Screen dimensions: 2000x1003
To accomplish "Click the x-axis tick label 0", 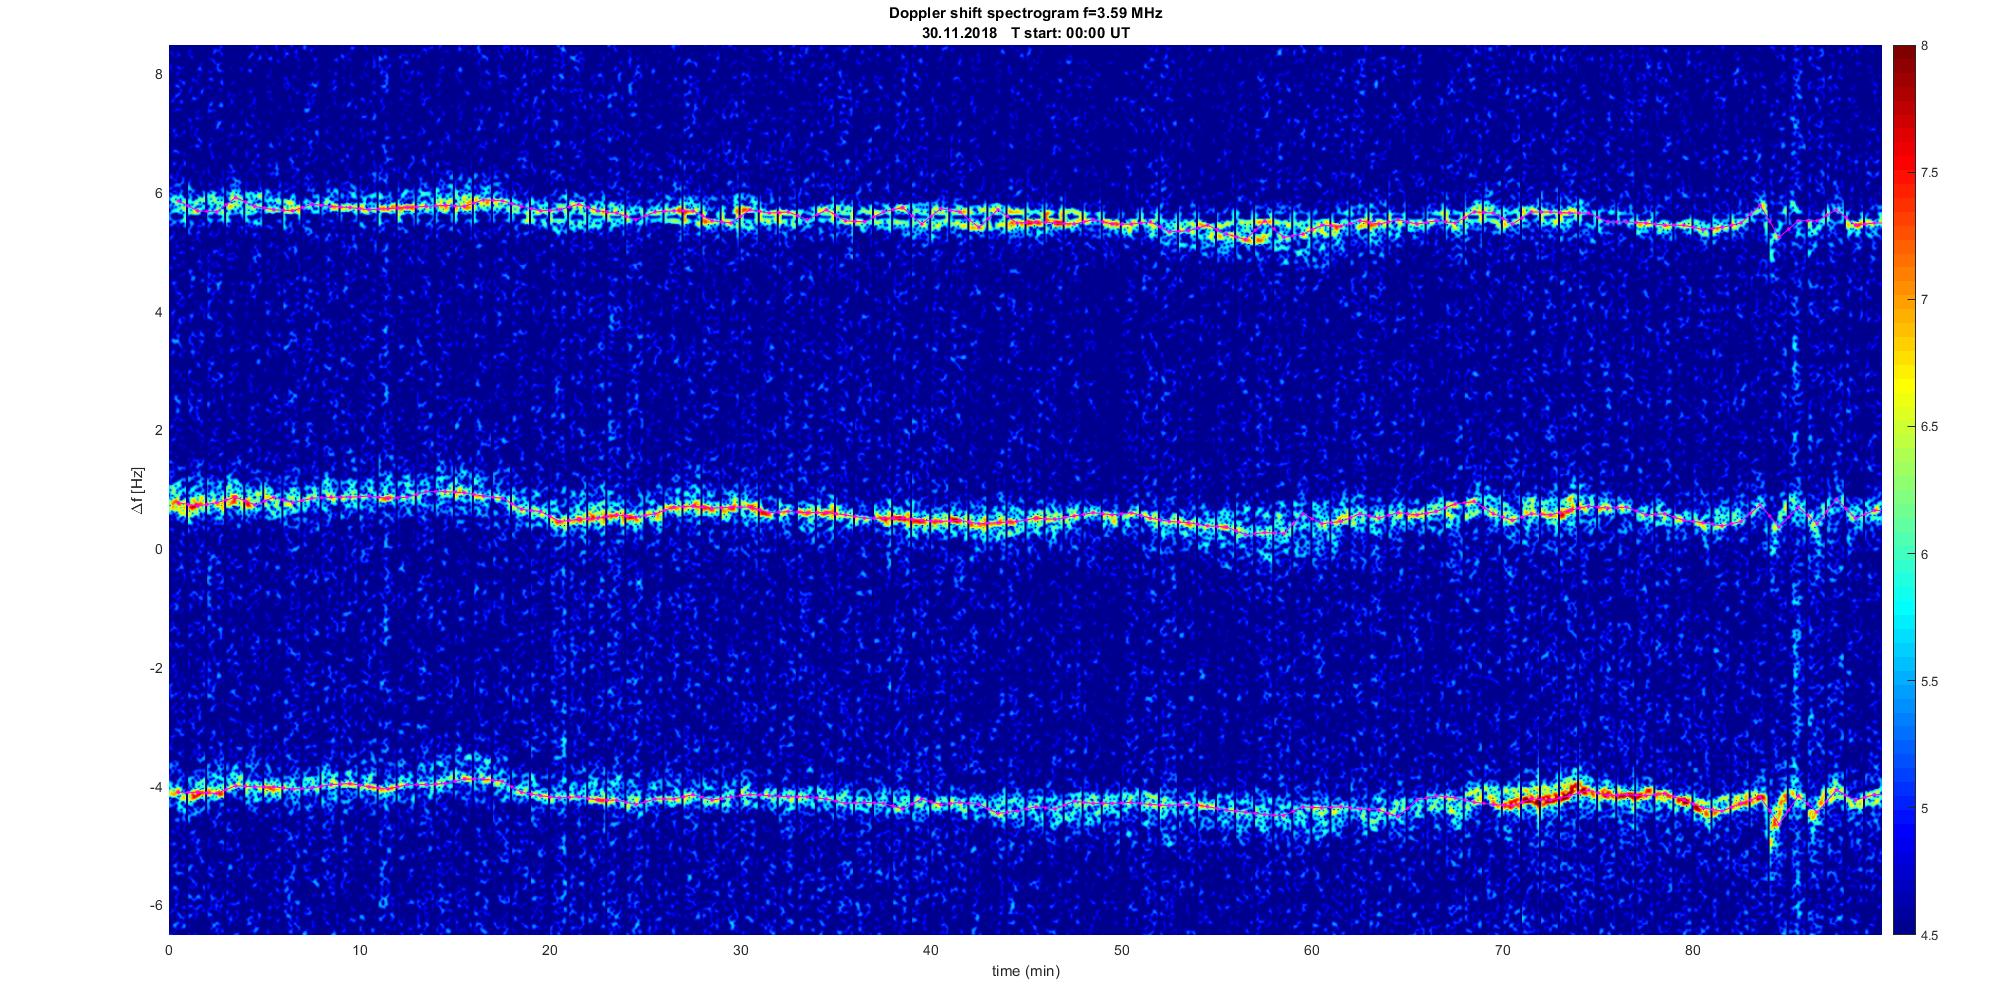I will click(x=169, y=949).
